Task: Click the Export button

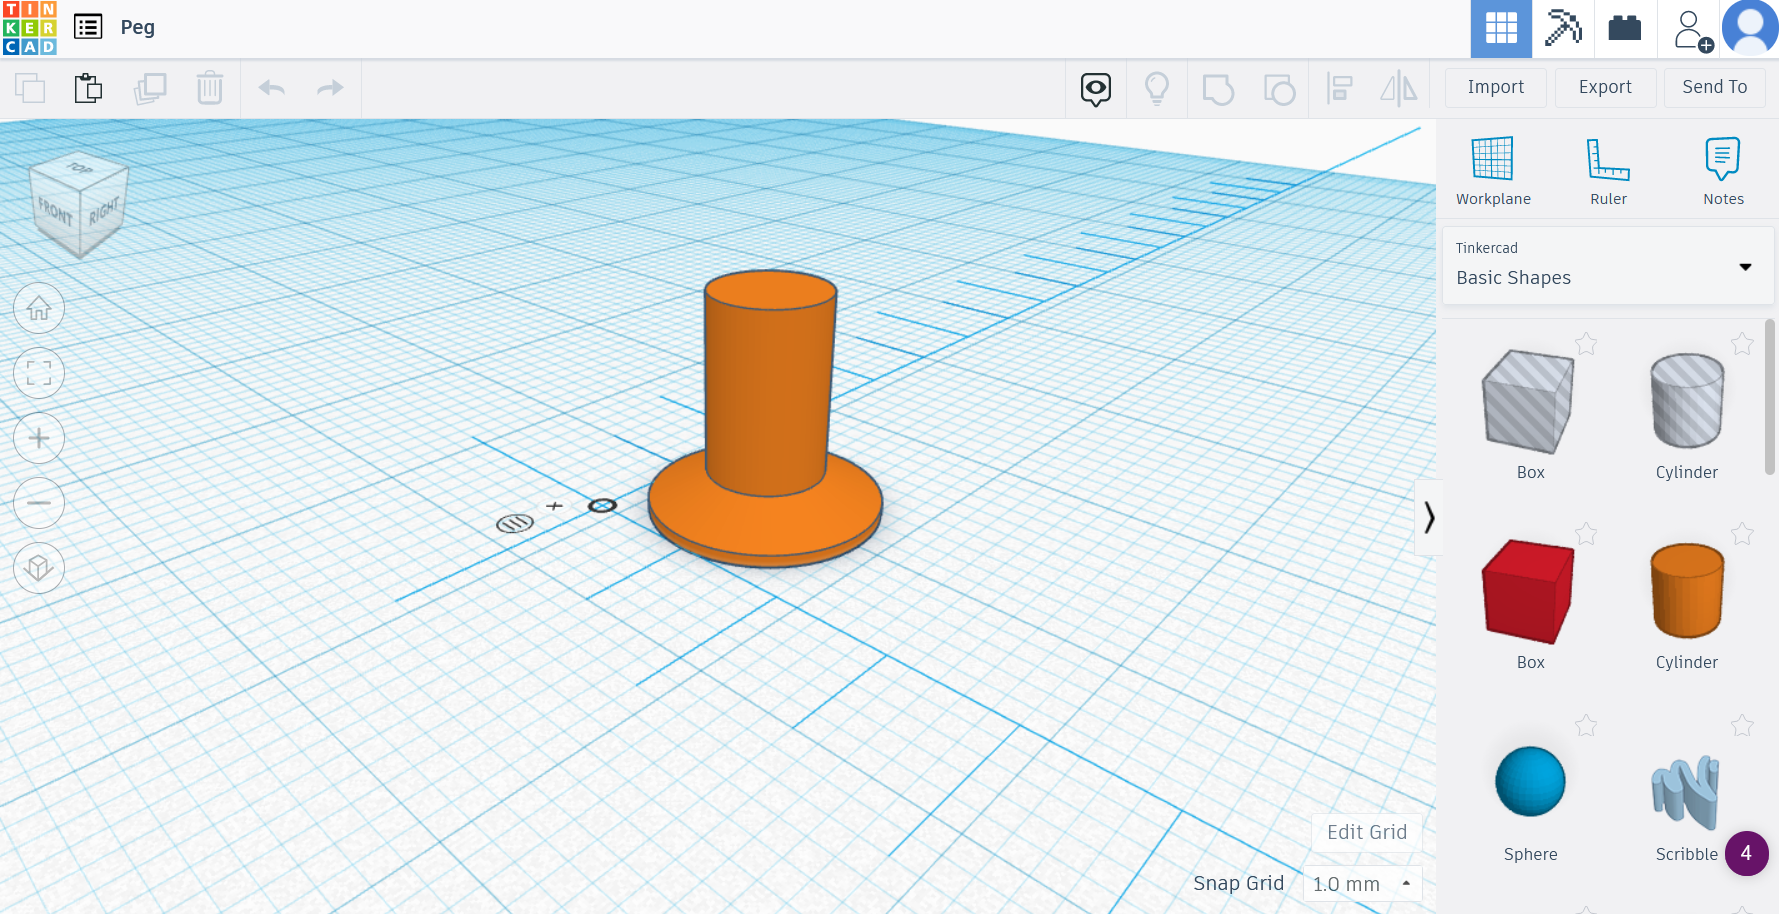Action: click(1605, 87)
